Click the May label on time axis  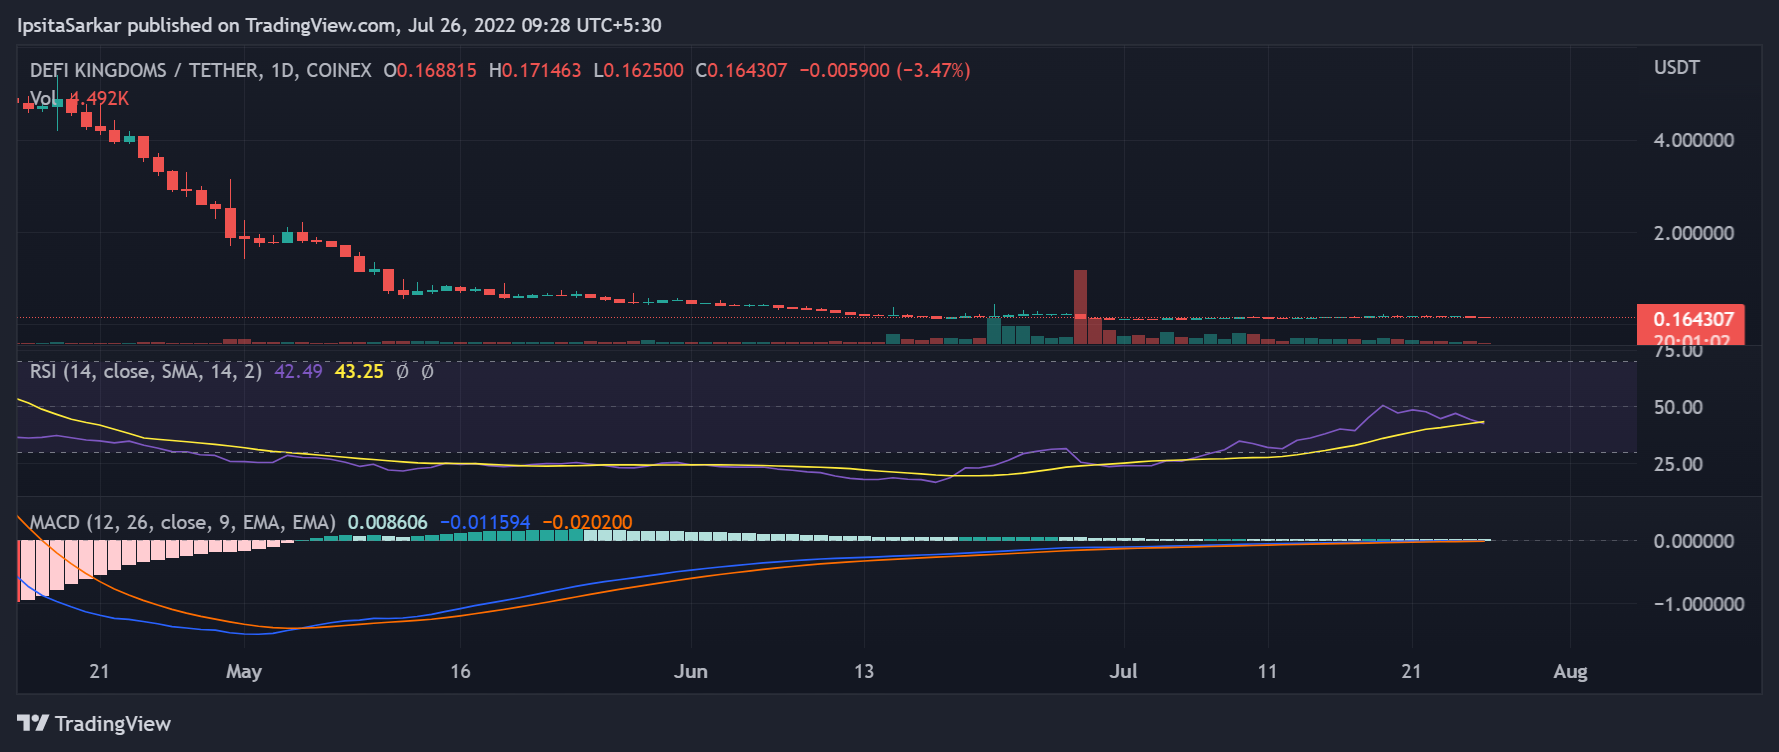point(244,671)
